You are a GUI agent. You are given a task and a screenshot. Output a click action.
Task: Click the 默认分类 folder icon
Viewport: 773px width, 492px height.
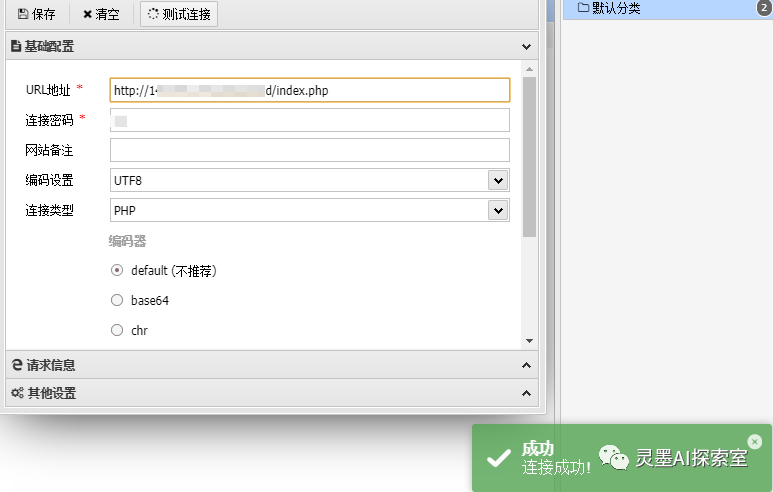583,9
